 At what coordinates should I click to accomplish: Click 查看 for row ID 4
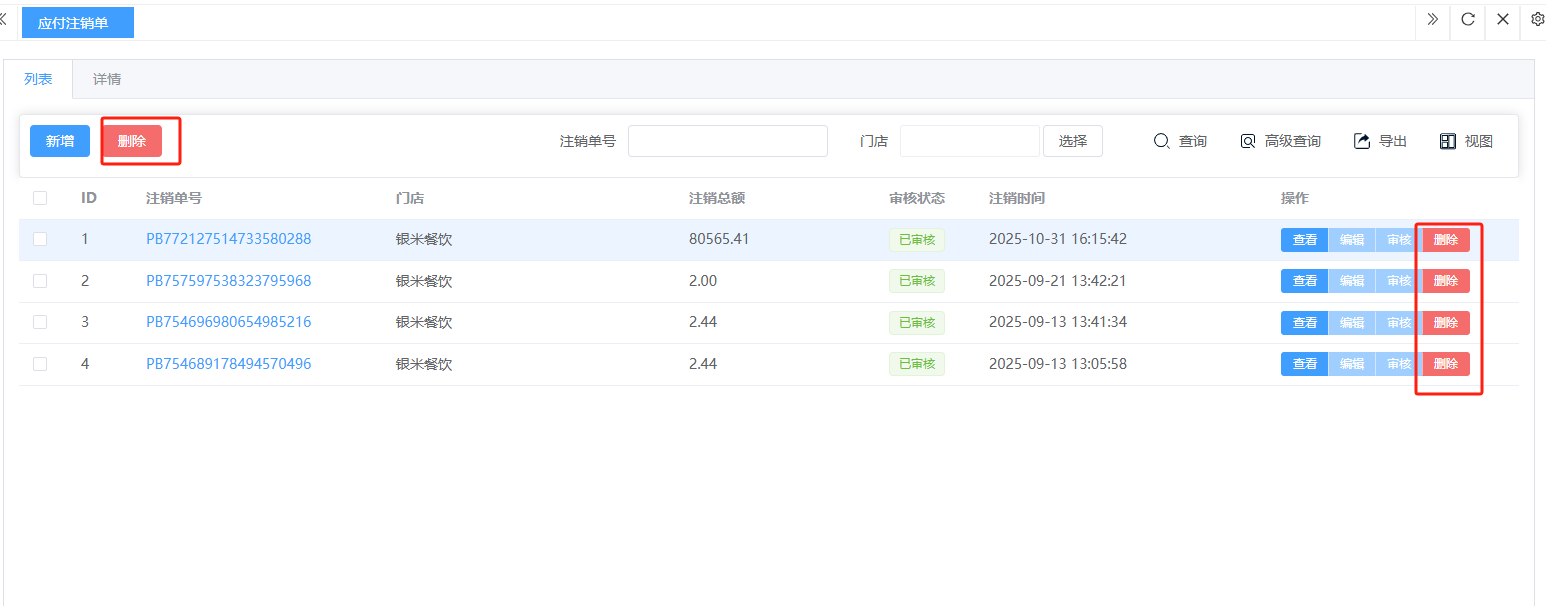[x=1304, y=364]
